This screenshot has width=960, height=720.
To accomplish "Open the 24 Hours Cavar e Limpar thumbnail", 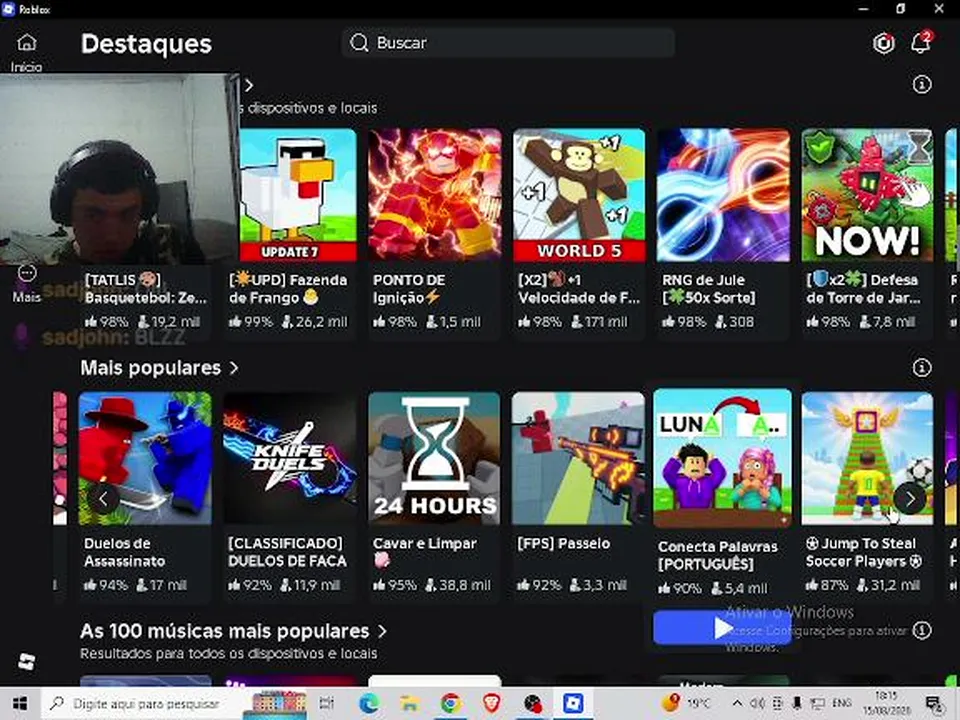I will (x=434, y=459).
